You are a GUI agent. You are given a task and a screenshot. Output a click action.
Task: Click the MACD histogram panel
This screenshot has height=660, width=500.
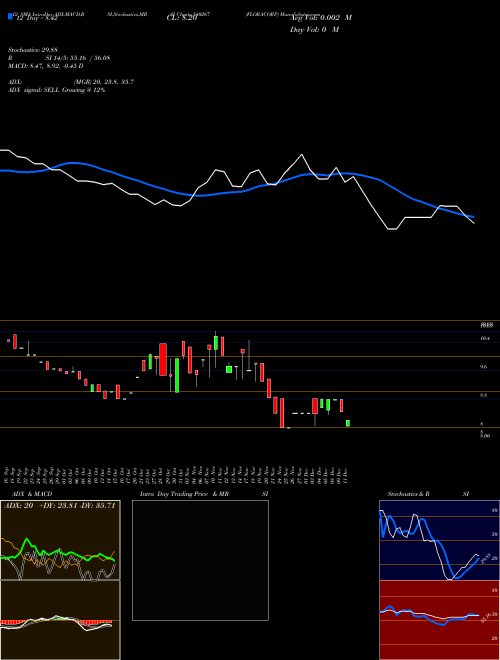click(60, 620)
